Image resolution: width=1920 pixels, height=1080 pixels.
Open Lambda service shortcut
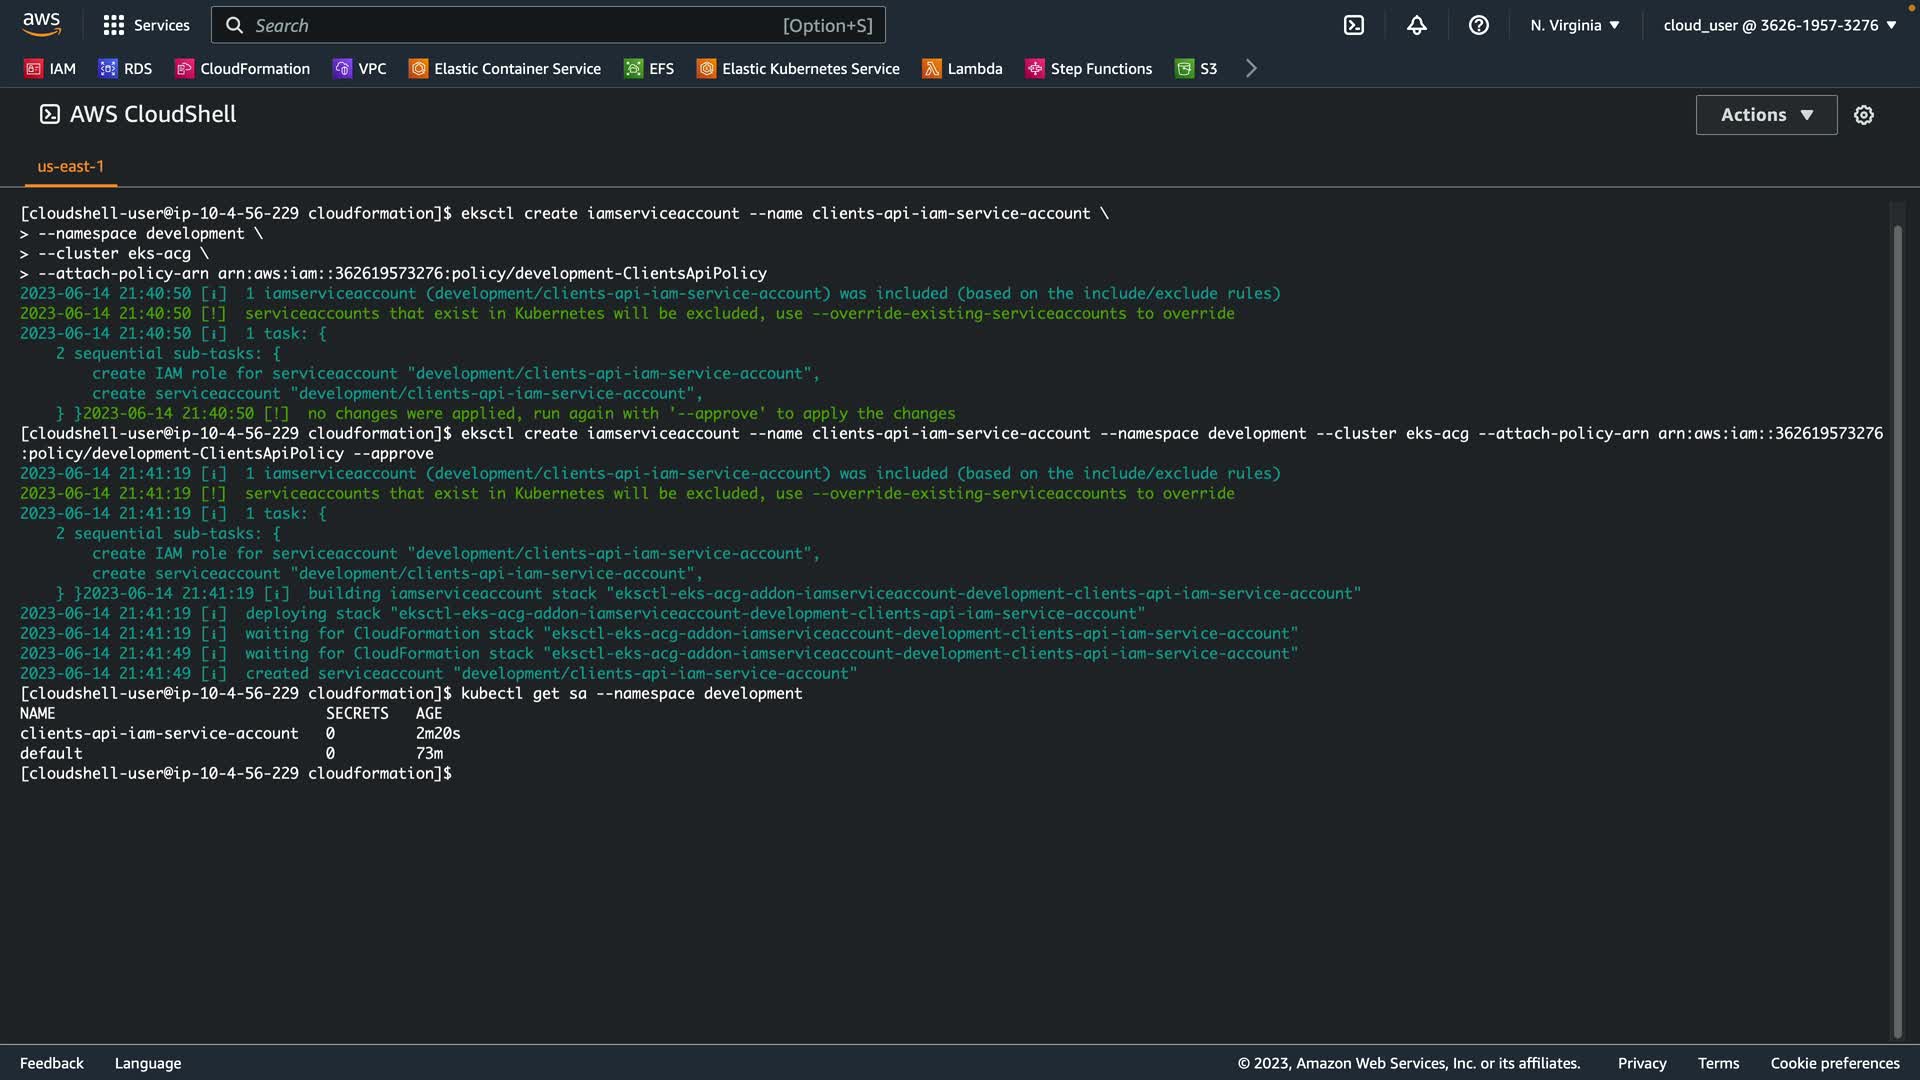pos(962,68)
